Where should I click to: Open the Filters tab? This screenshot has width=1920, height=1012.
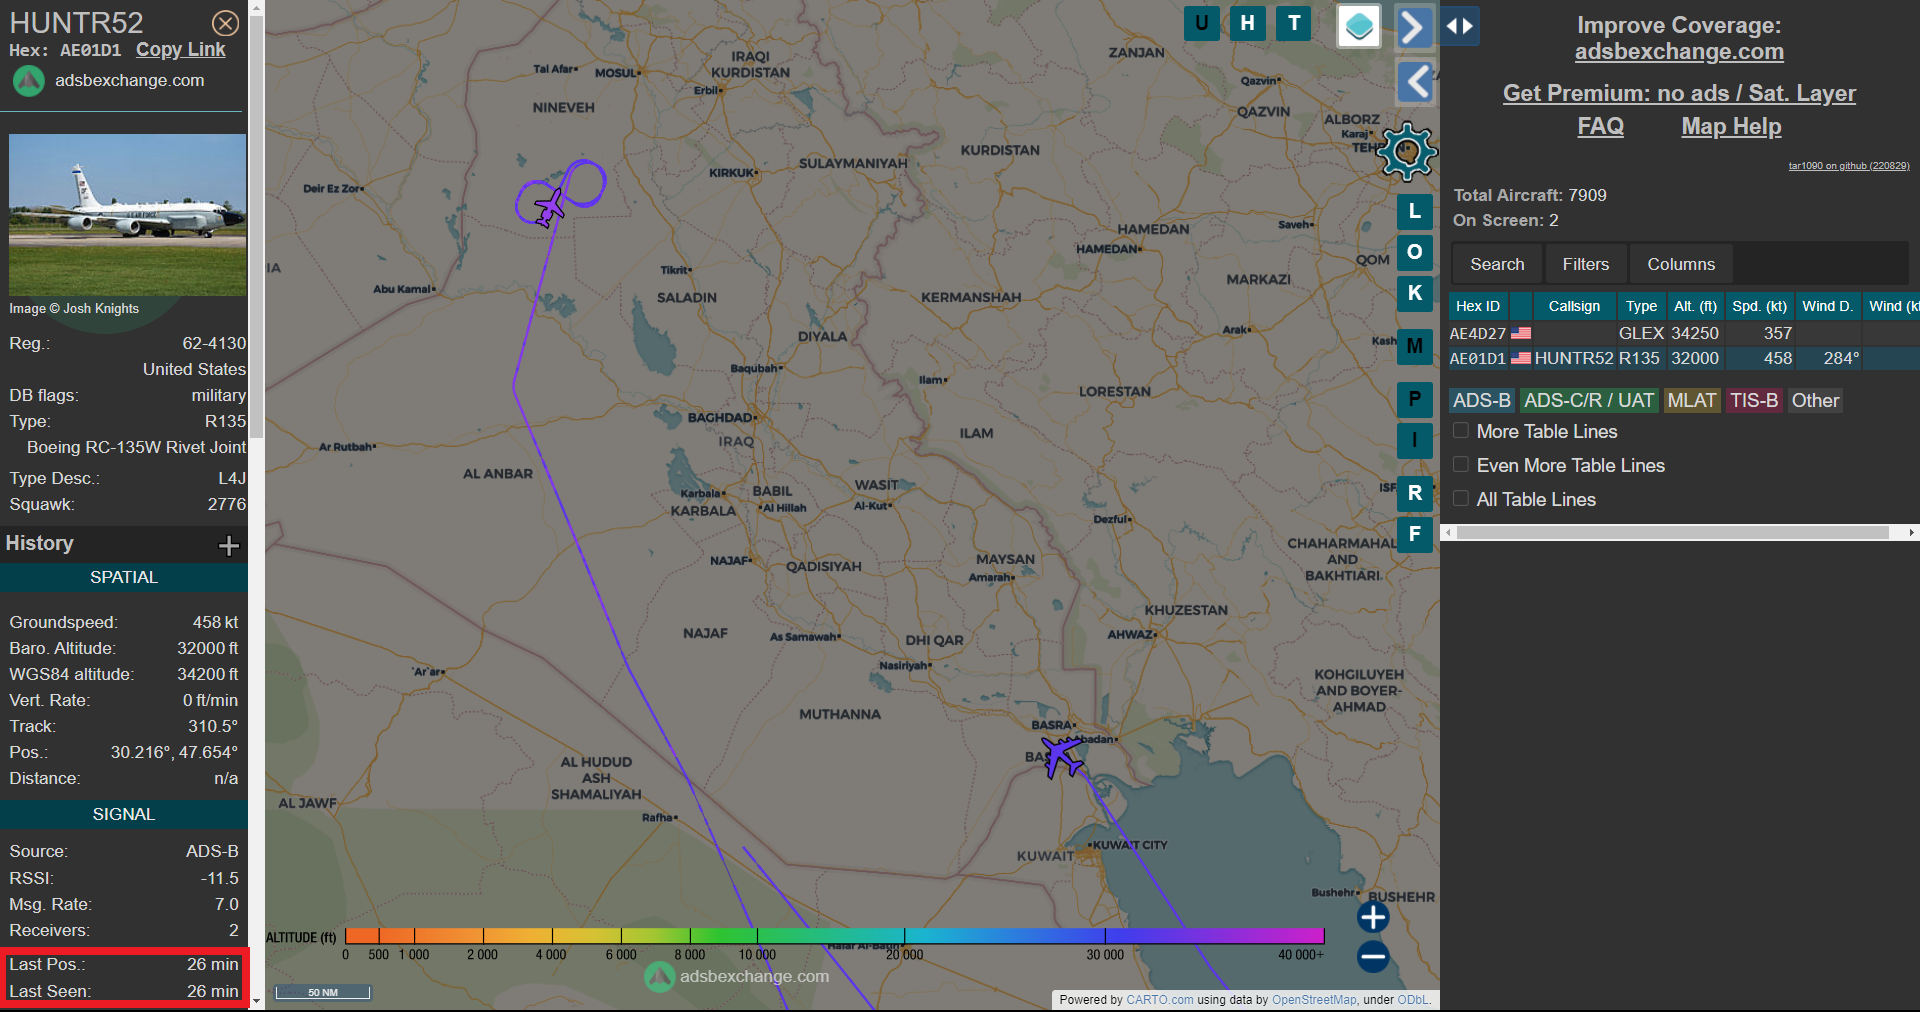[1586, 264]
